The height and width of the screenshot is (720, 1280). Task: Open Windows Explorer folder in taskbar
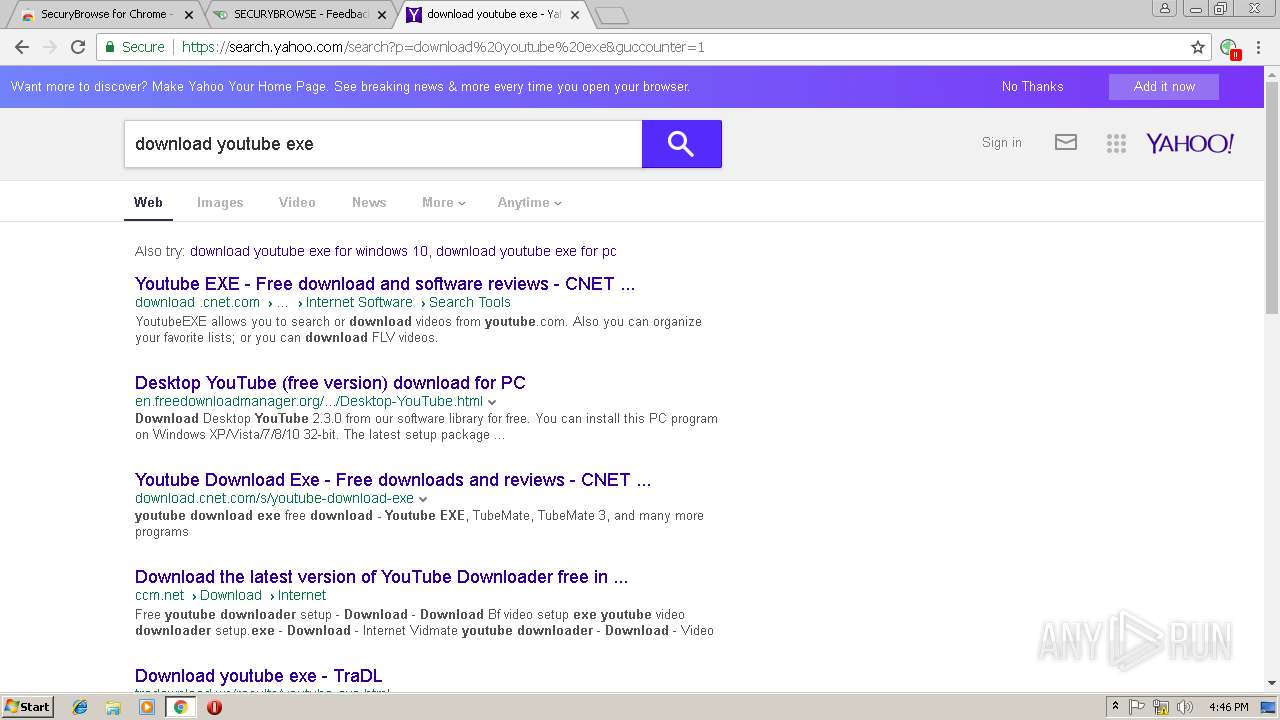pos(113,707)
